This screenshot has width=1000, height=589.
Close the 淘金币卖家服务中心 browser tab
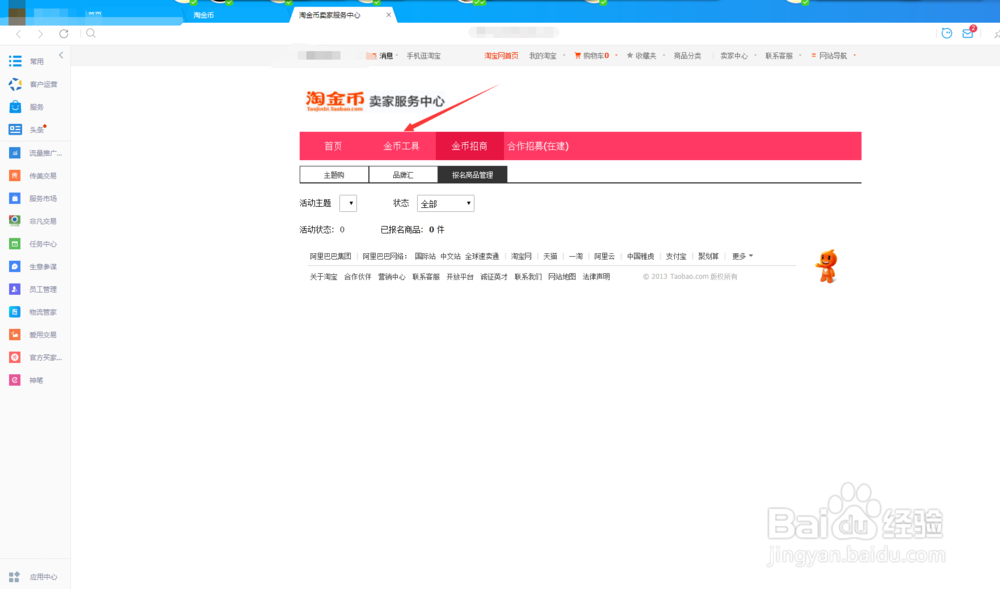tap(388, 15)
